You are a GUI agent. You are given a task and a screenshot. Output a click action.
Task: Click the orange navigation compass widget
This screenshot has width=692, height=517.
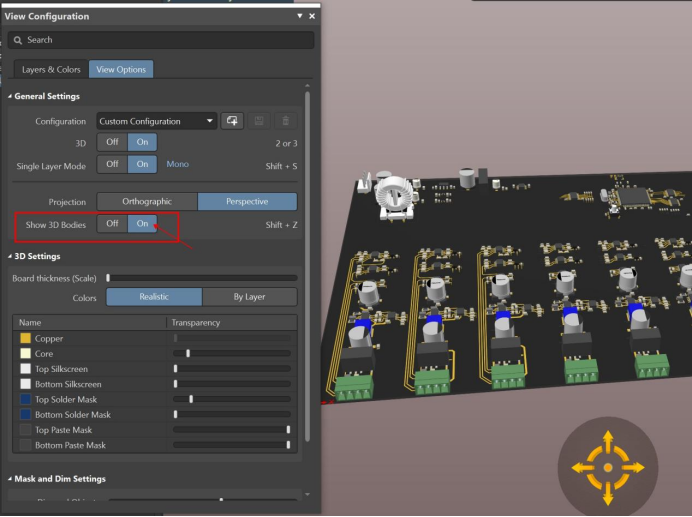tap(607, 467)
